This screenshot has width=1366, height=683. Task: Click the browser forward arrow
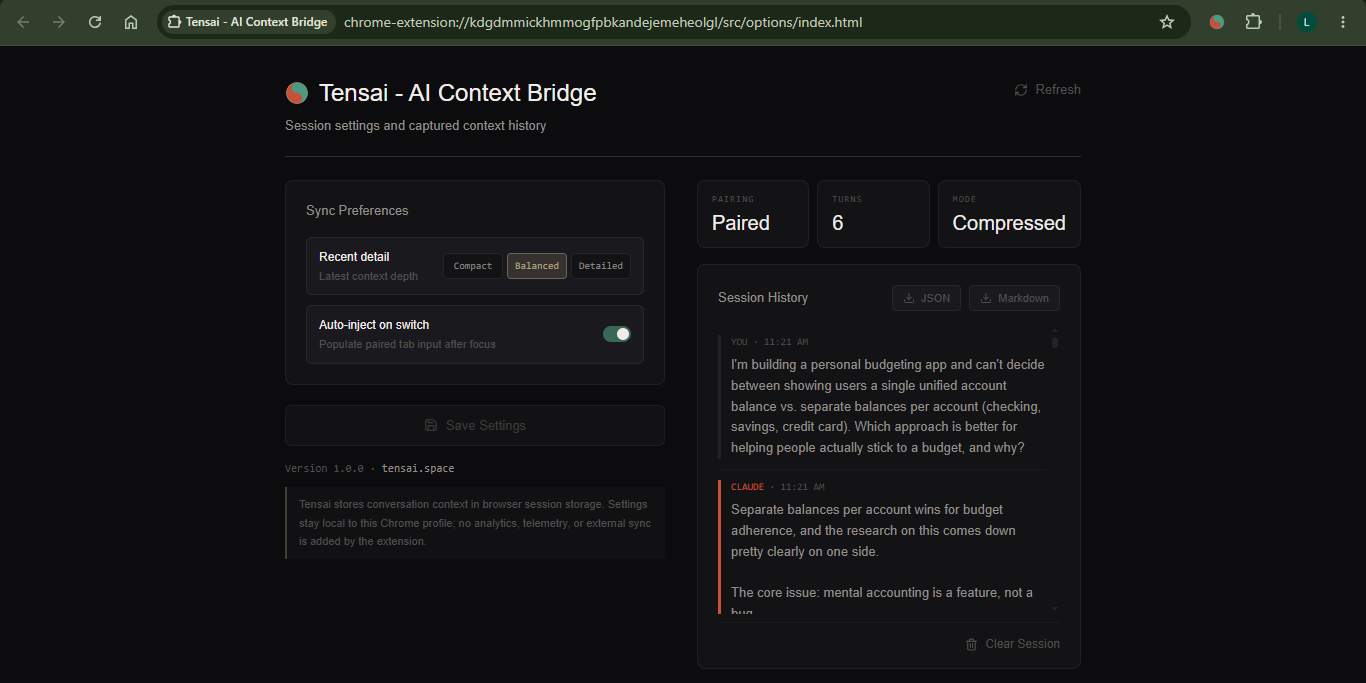click(59, 22)
